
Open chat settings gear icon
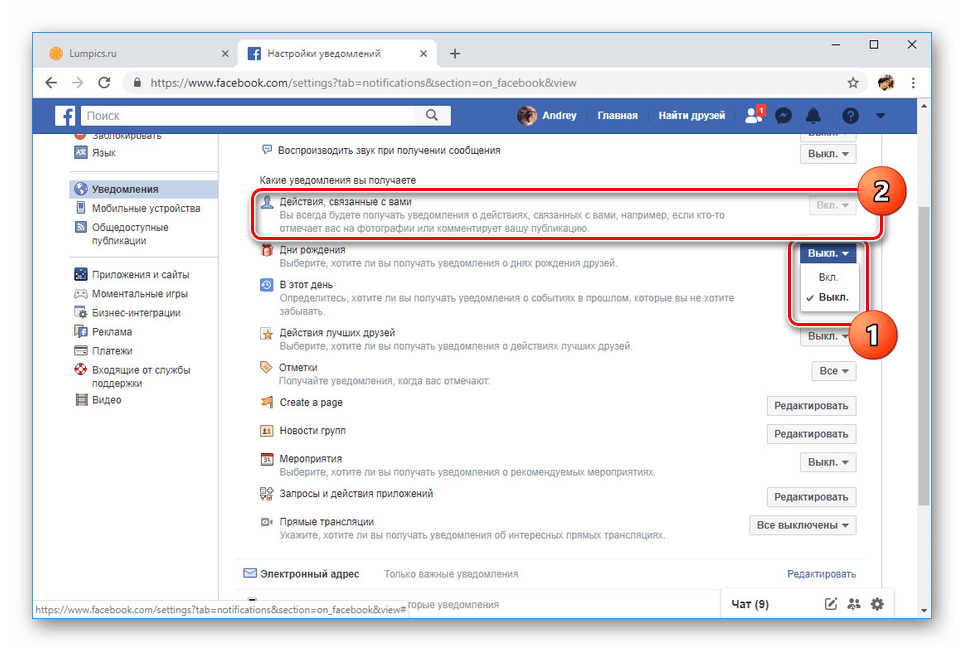tap(877, 604)
